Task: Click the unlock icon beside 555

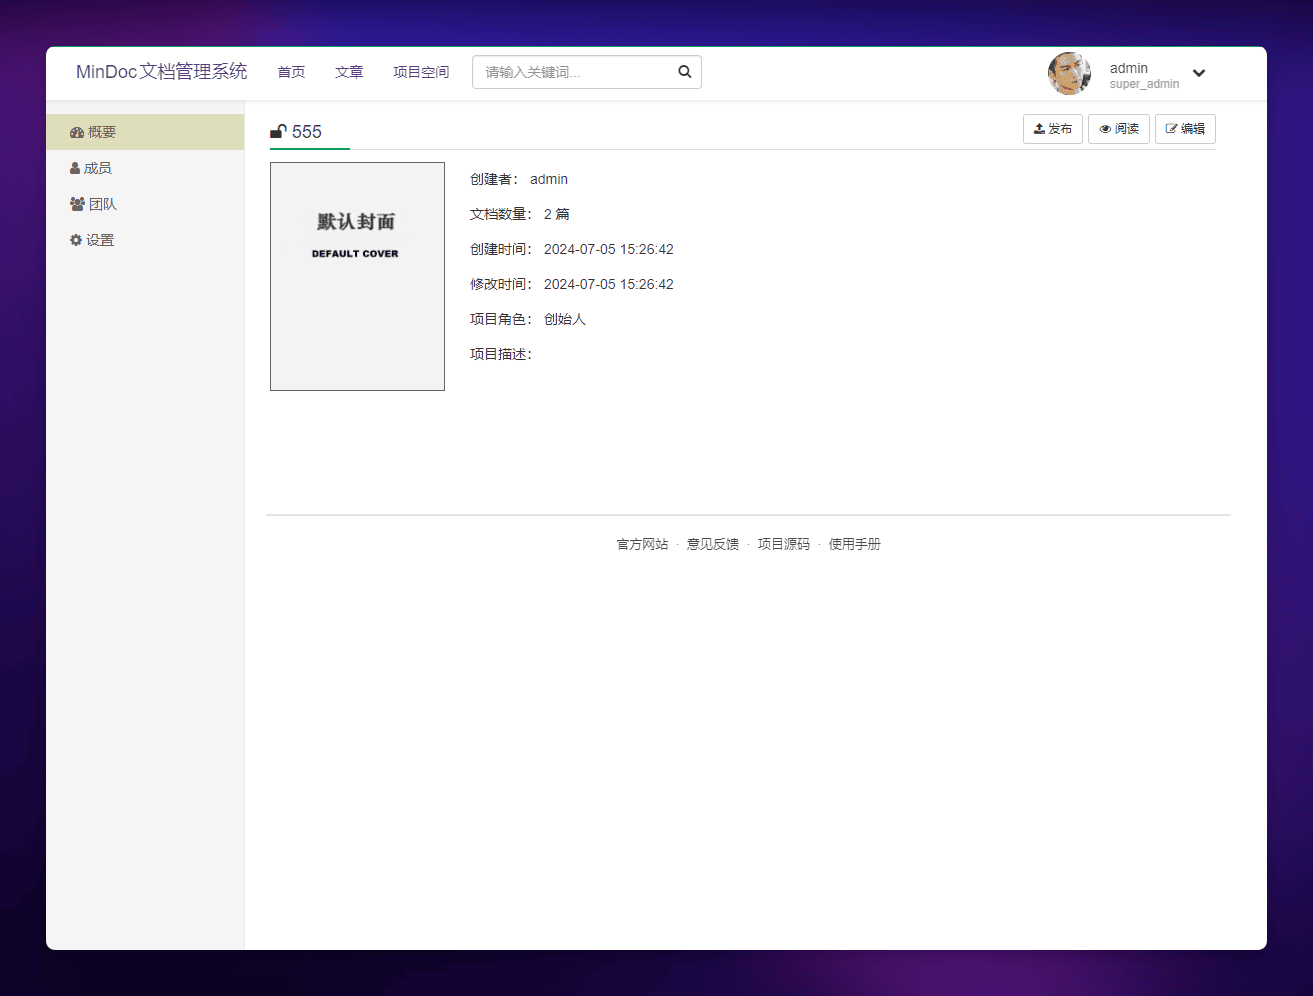Action: (278, 131)
